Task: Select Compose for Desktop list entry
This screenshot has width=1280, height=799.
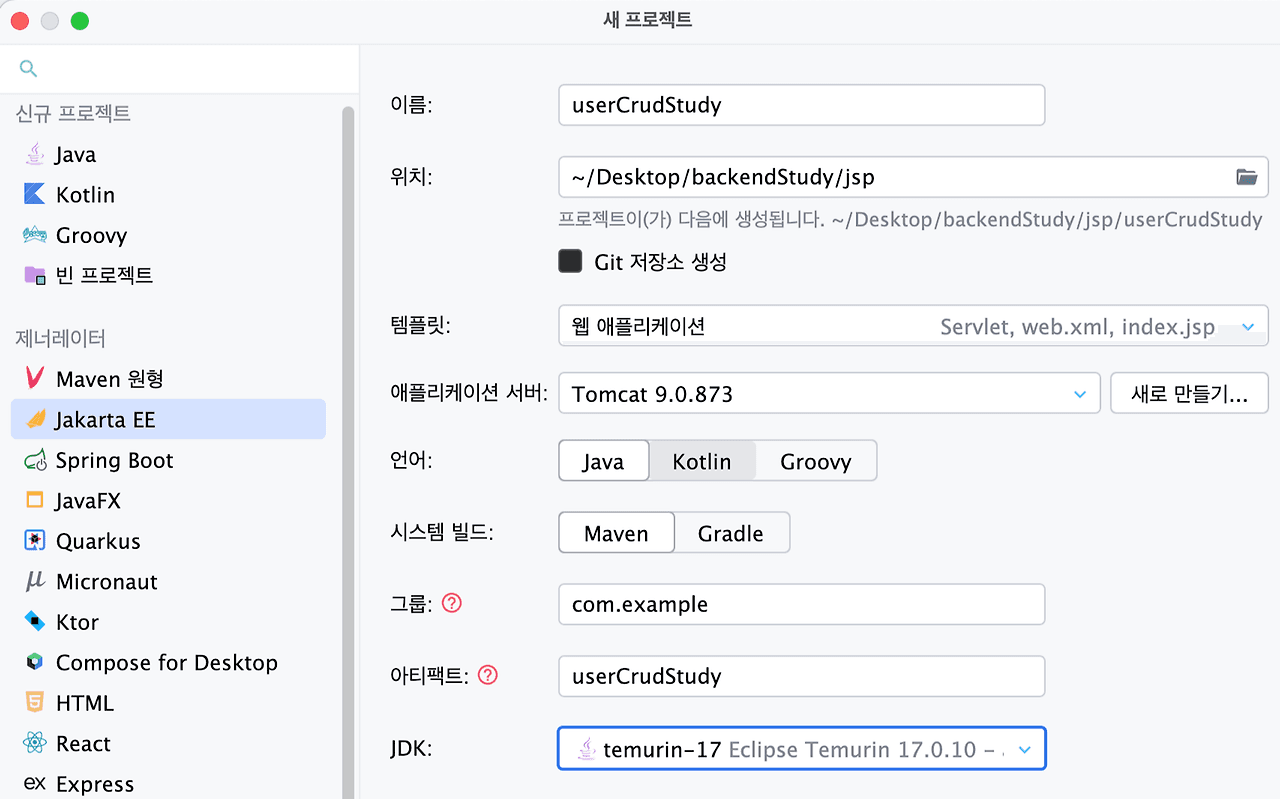Action: (x=168, y=662)
